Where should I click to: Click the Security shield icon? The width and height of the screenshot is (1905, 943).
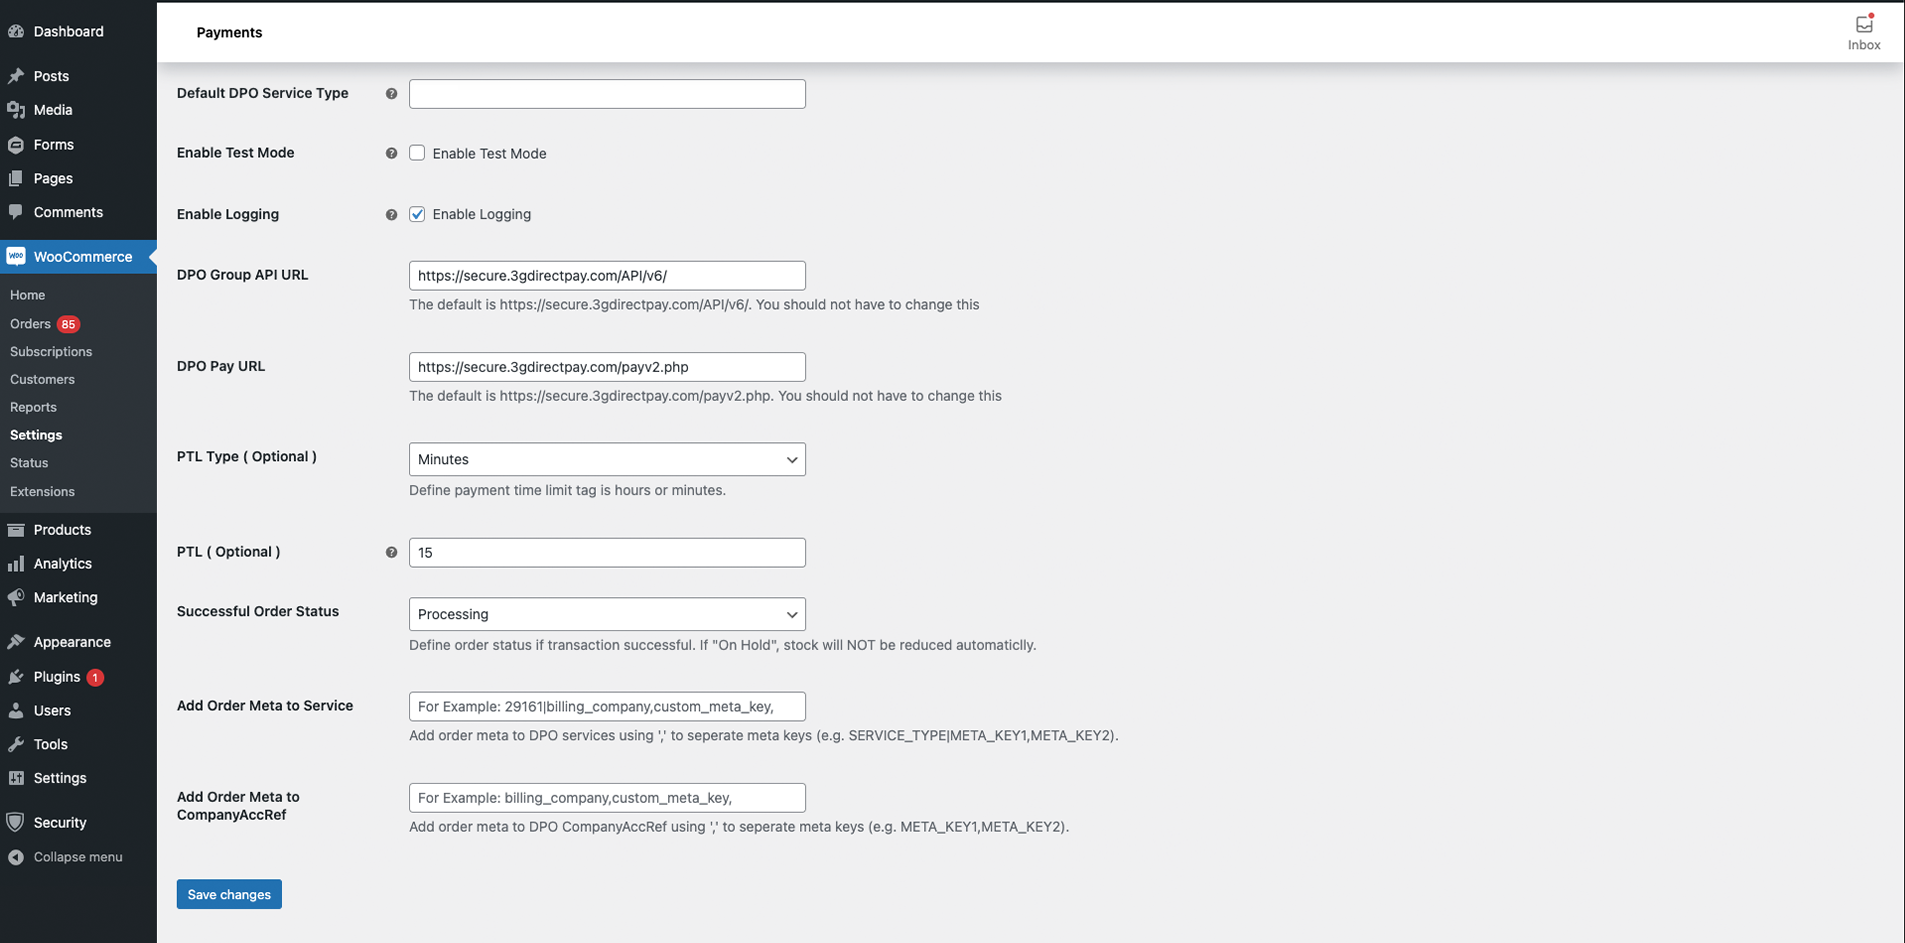16,823
